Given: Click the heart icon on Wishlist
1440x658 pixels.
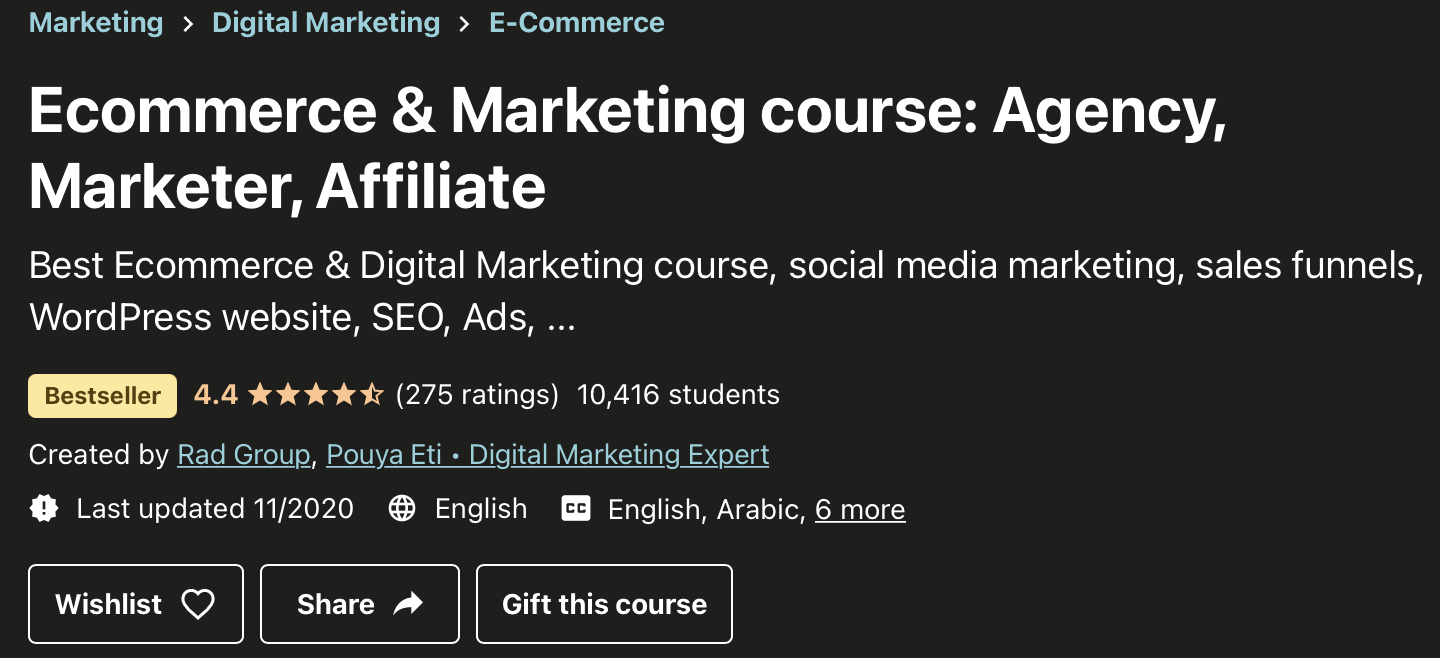Looking at the screenshot, I should [198, 604].
